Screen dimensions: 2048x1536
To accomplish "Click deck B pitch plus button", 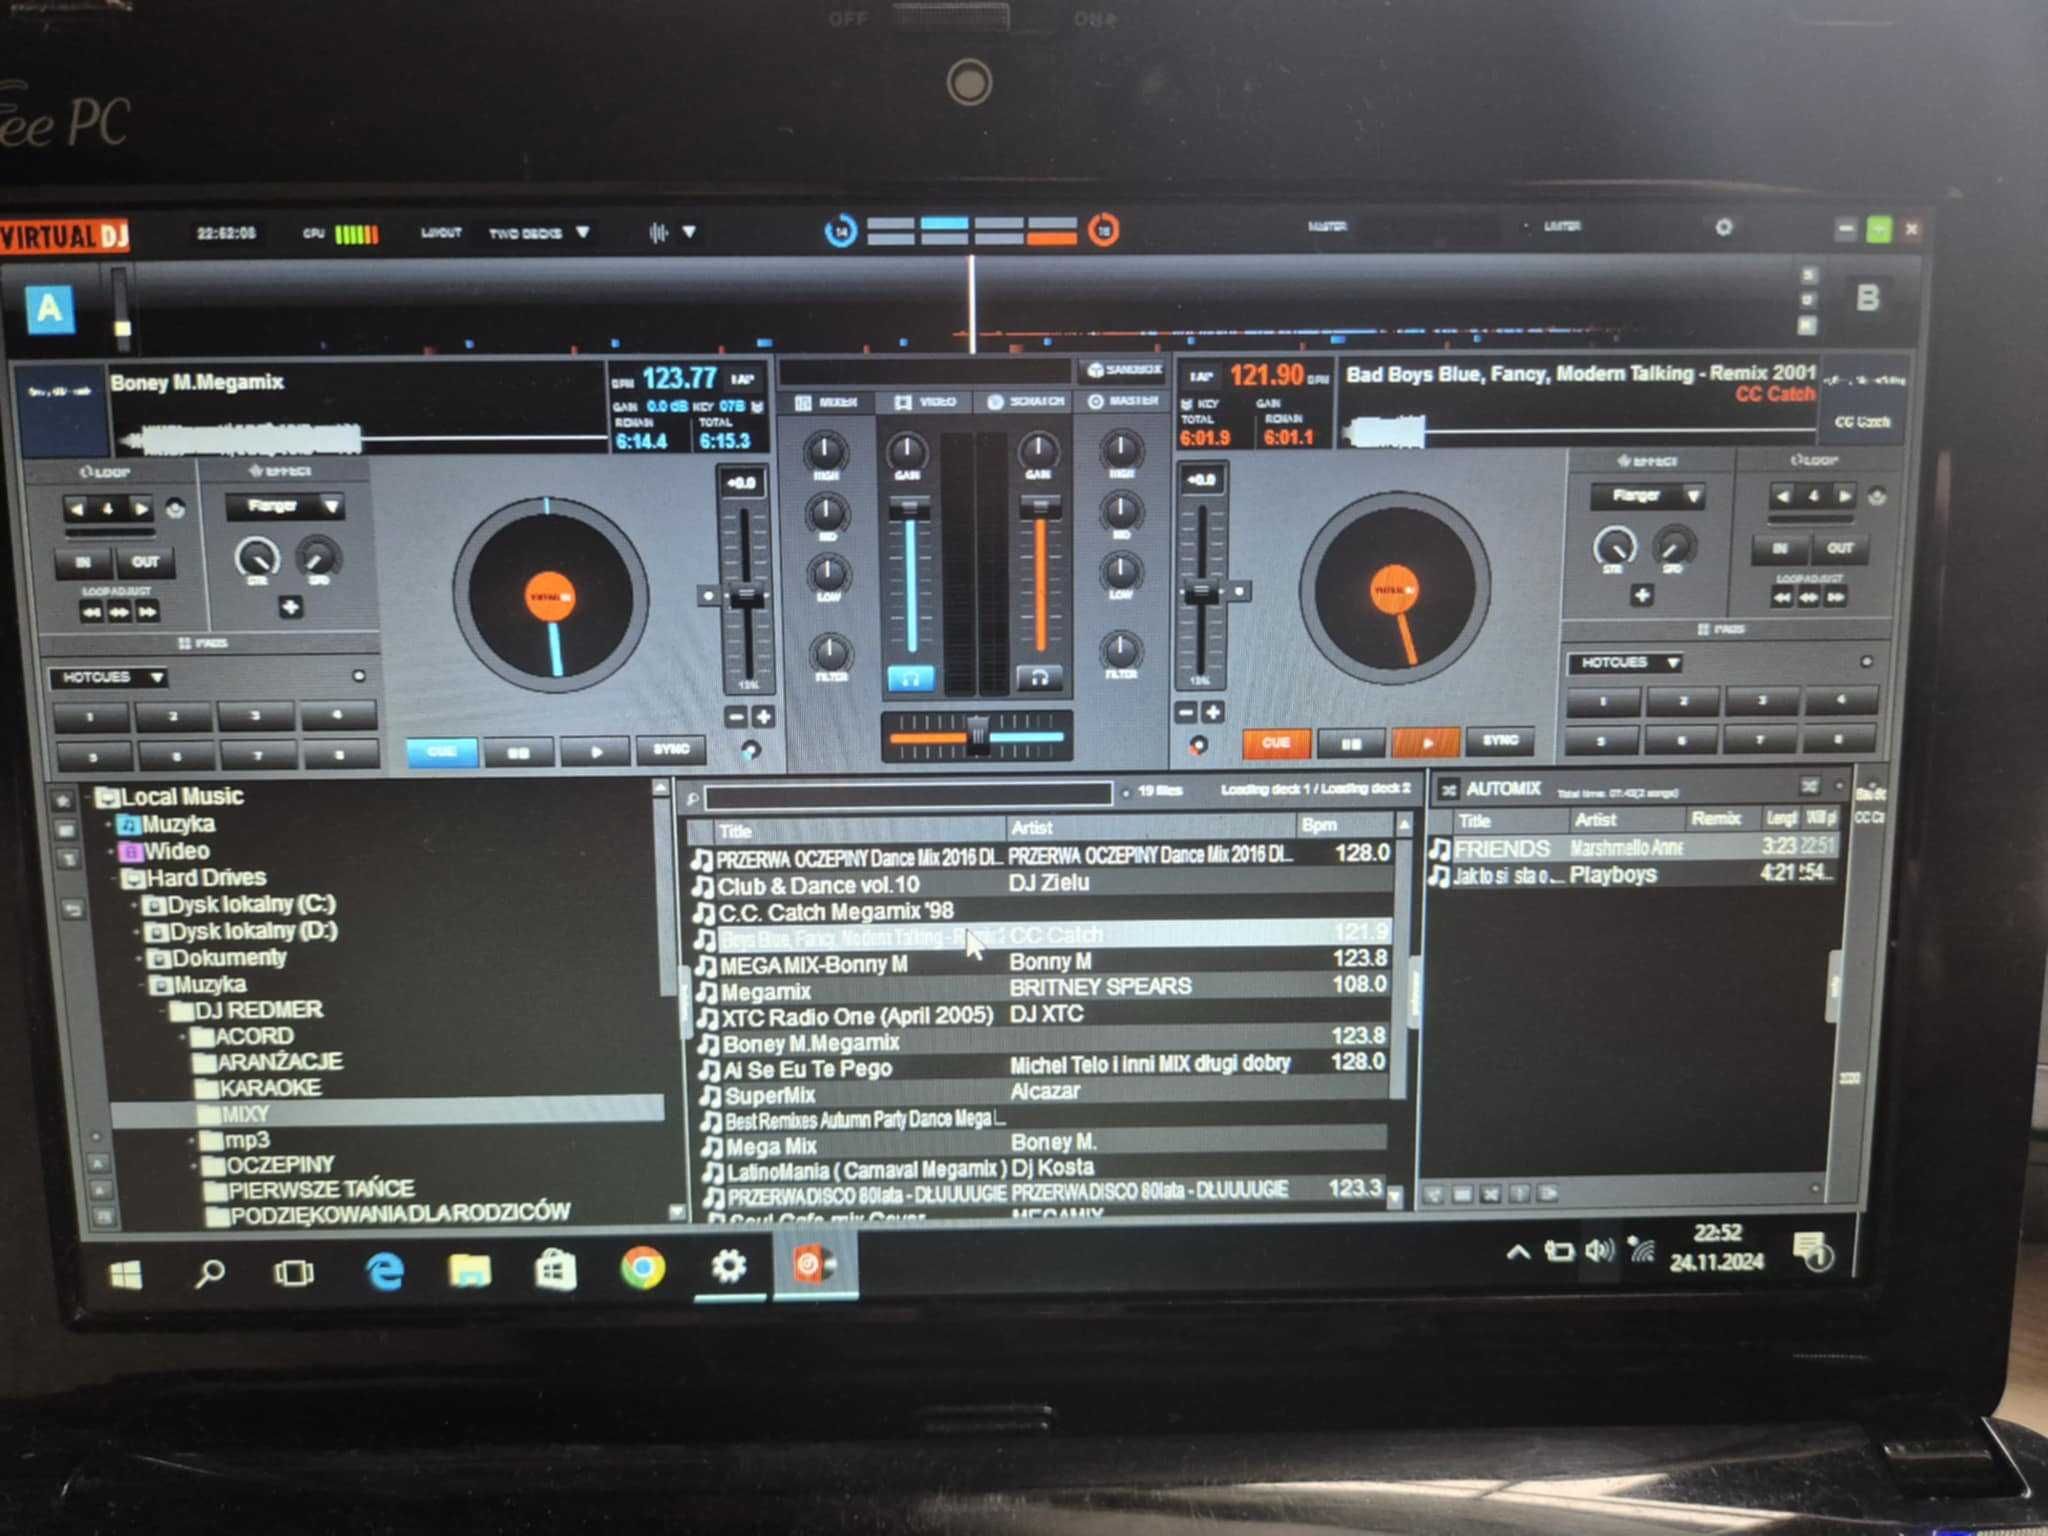I will 1213,712.
